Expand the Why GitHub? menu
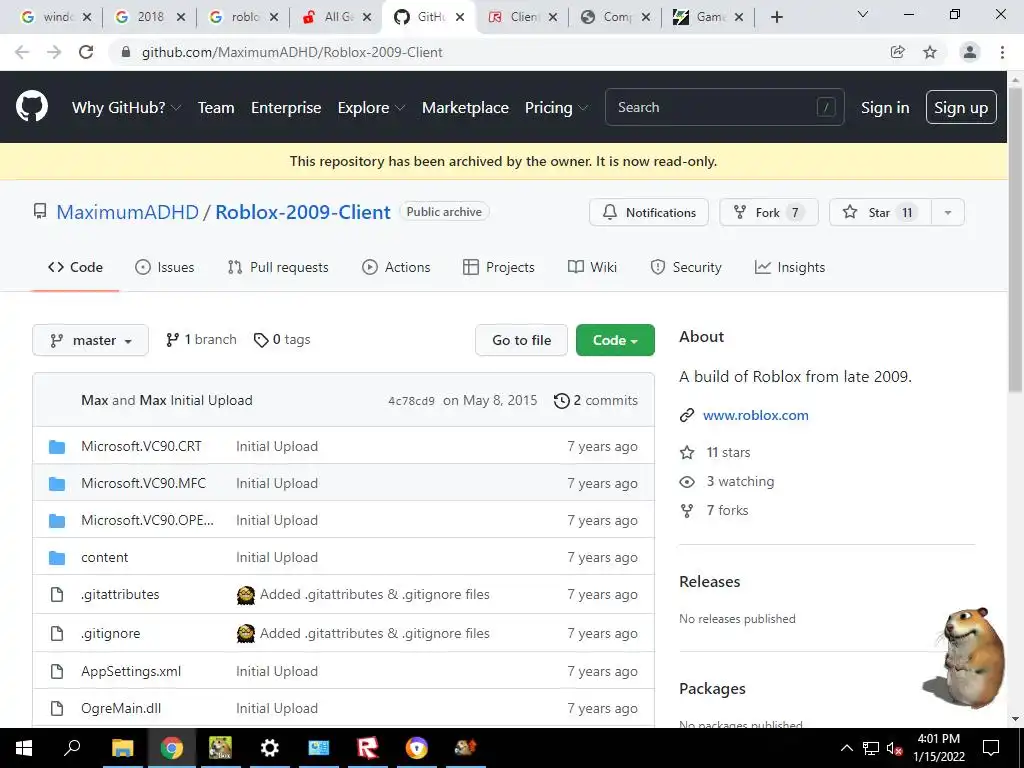The width and height of the screenshot is (1024, 768). point(126,108)
